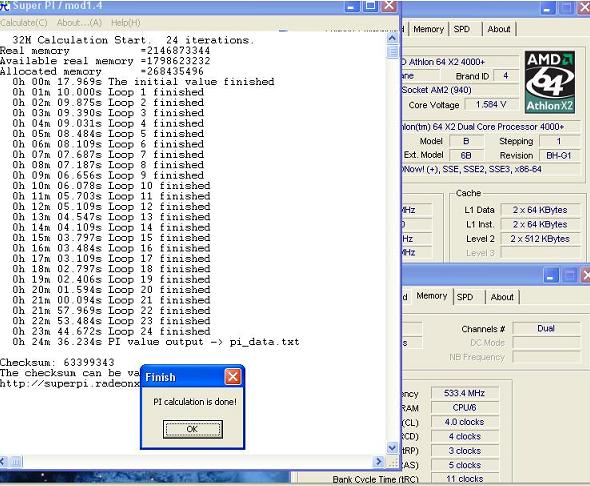590x486 pixels.
Task: Open the Calculate(C) menu
Action: pyautogui.click(x=24, y=23)
